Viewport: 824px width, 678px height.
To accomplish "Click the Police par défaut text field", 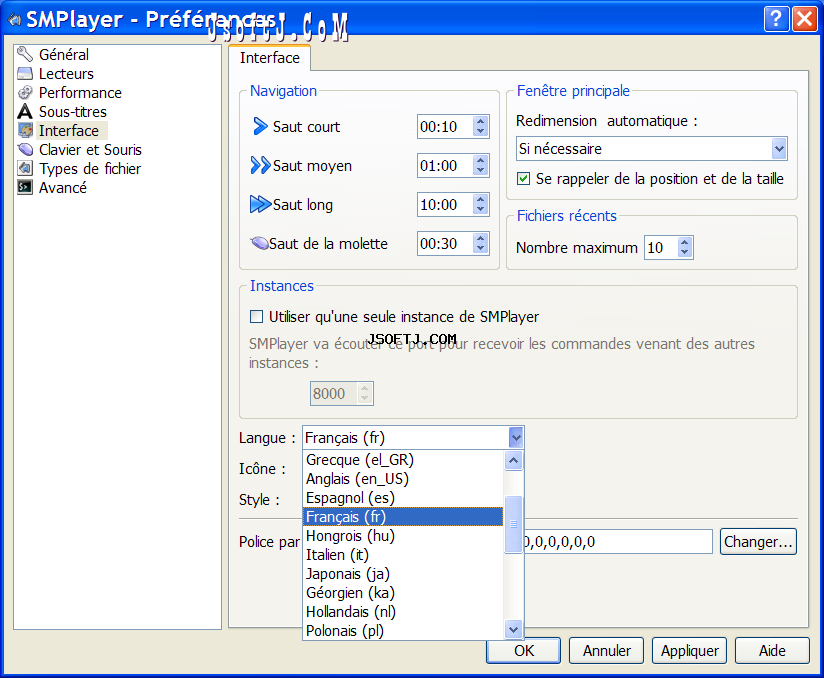I will tap(618, 541).
